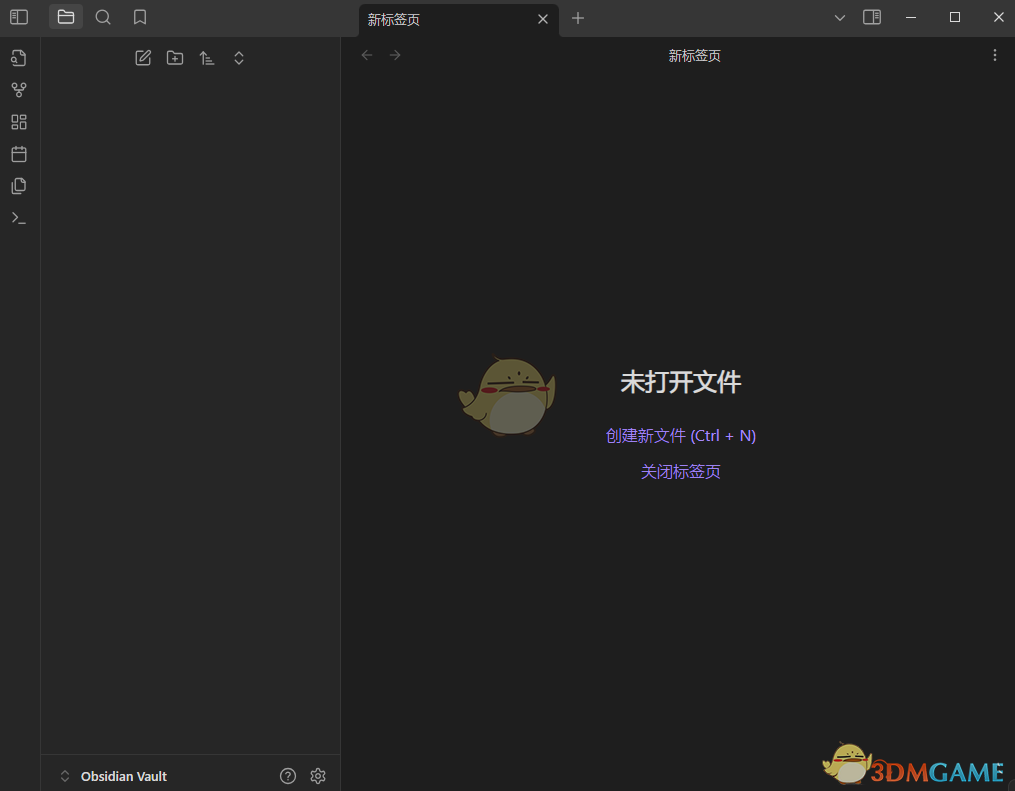Open graph view from left ribbon

(19, 90)
